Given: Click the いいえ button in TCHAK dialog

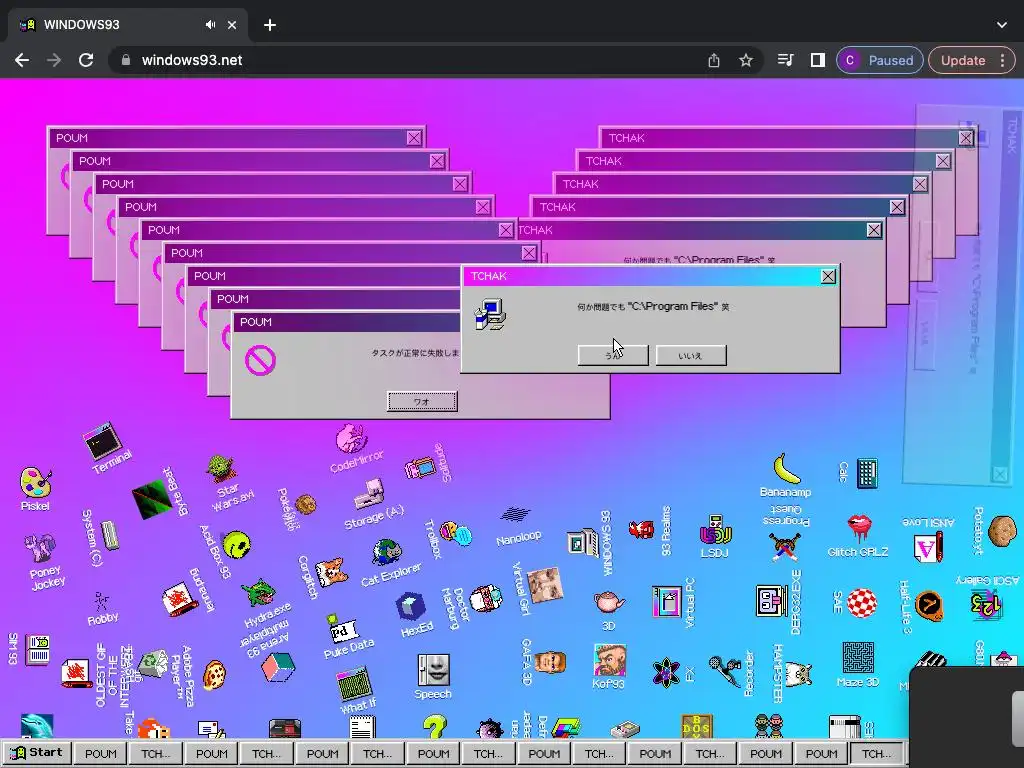Looking at the screenshot, I should pyautogui.click(x=690, y=355).
